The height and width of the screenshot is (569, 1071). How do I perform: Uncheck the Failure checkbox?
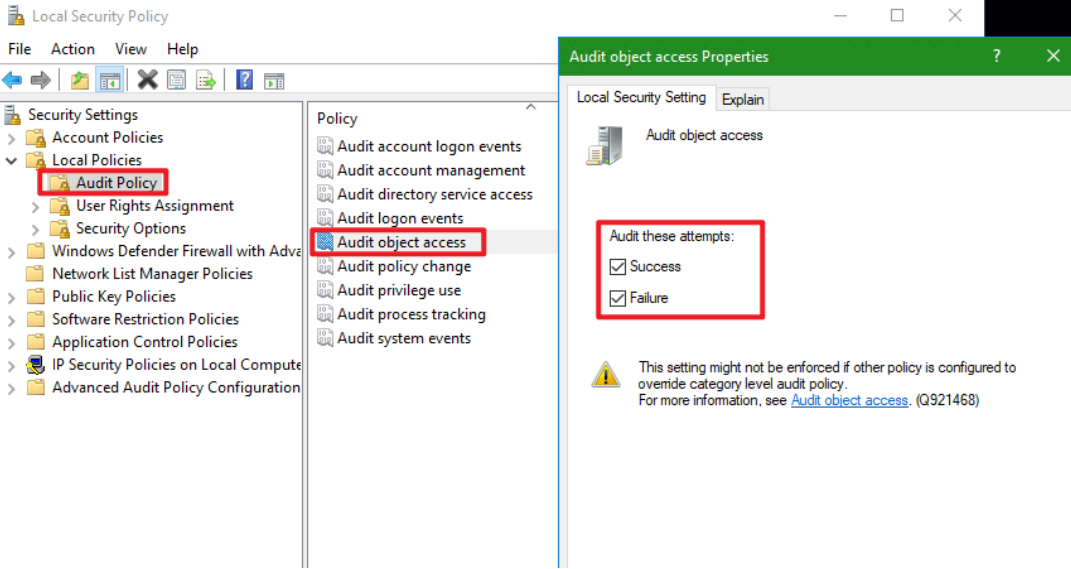[x=618, y=298]
